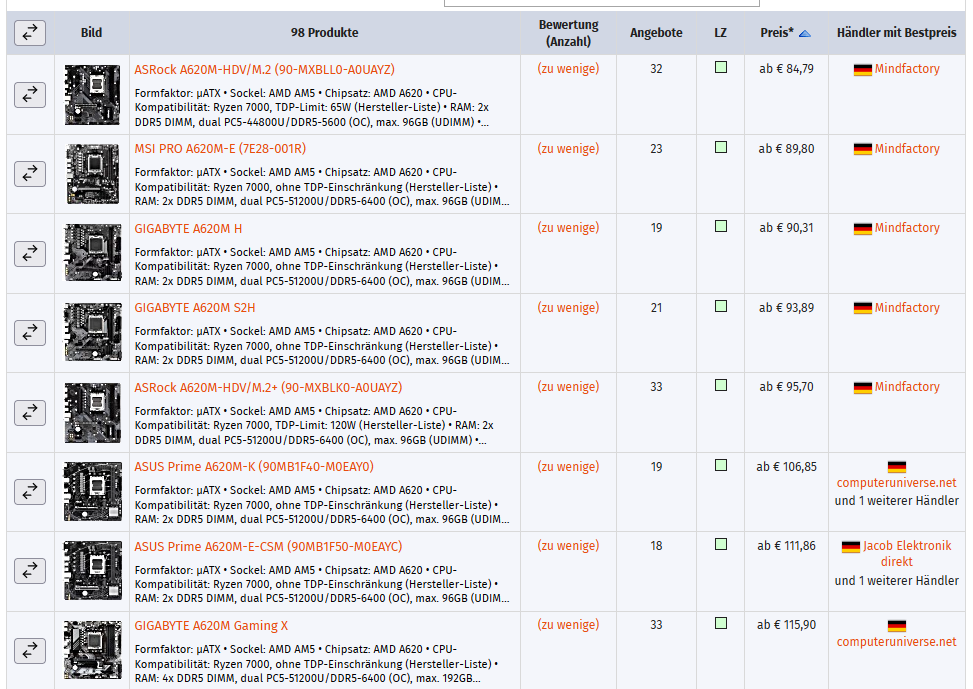973x689 pixels.
Task: Toggle LZ checkbox for ASUS Prime A620M-E-CSM
Action: pyautogui.click(x=720, y=544)
